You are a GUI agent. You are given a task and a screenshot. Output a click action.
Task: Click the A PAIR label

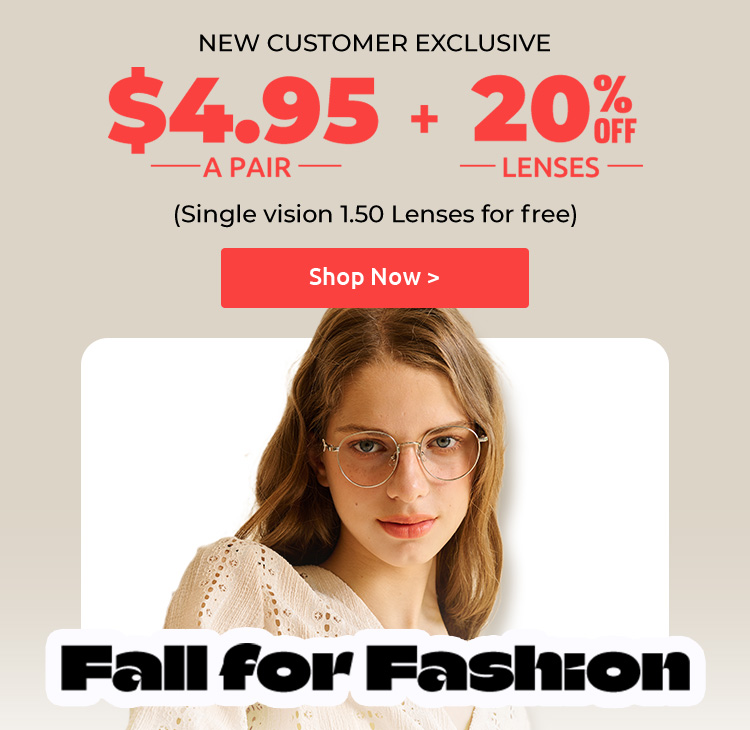[x=247, y=167]
